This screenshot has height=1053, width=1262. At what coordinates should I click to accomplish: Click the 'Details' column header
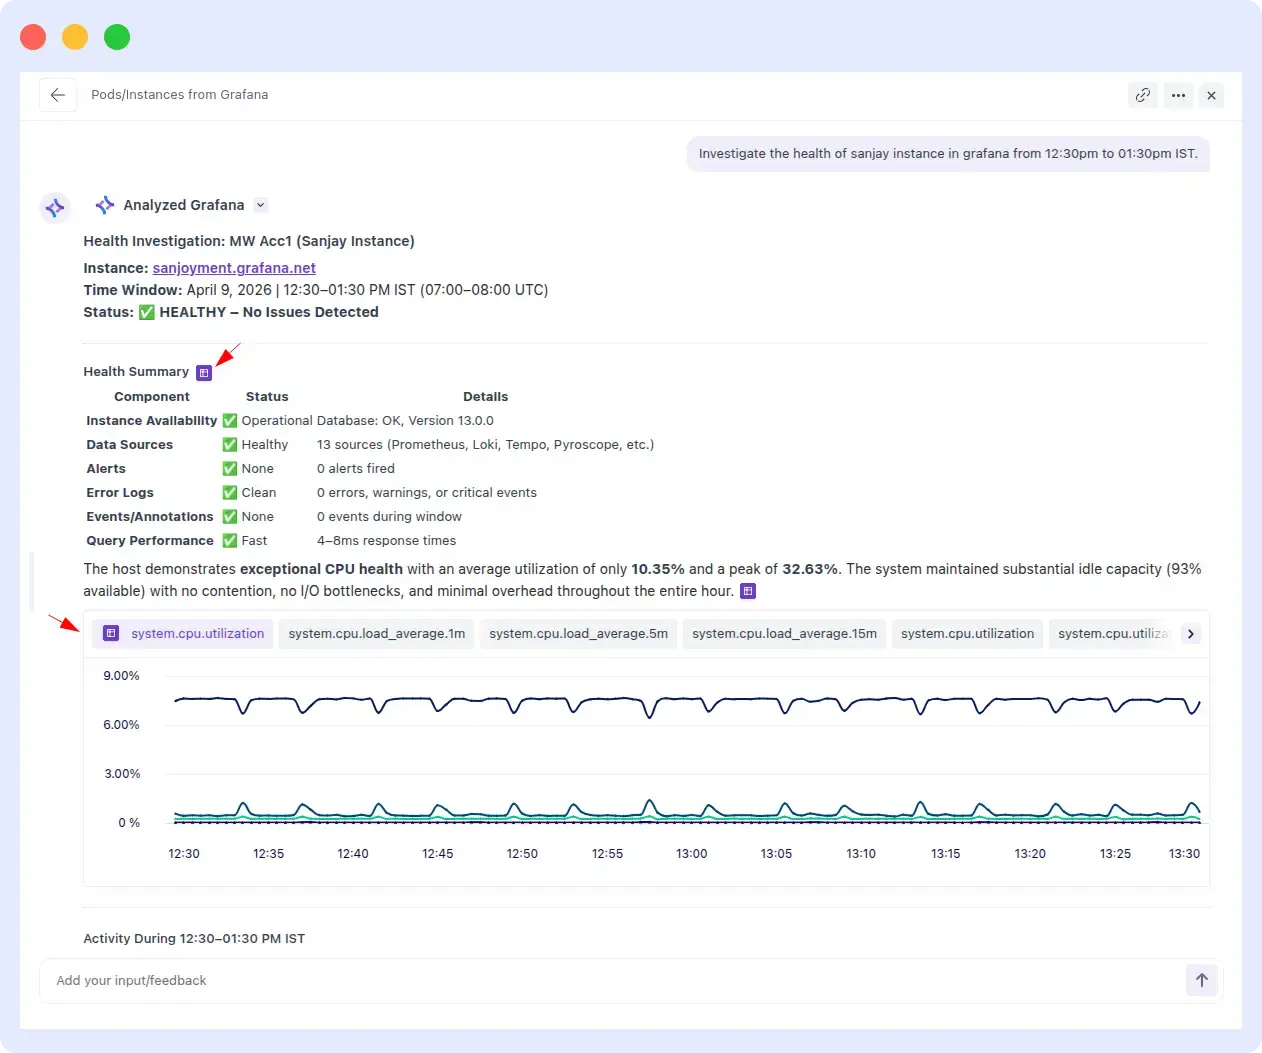tap(485, 397)
